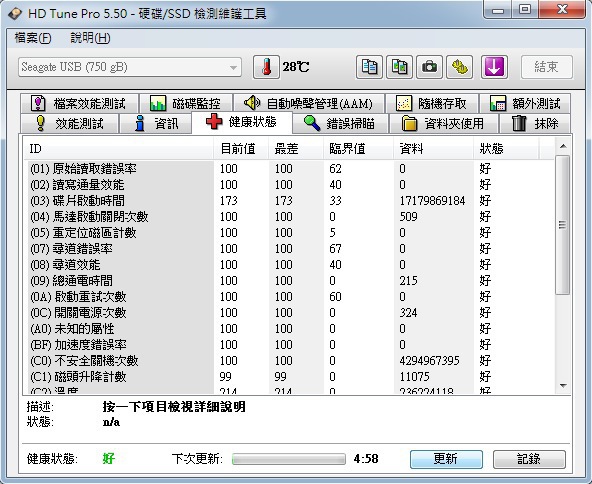Select the (08) 尋道效能 row
The height and width of the screenshot is (484, 592).
290,265
